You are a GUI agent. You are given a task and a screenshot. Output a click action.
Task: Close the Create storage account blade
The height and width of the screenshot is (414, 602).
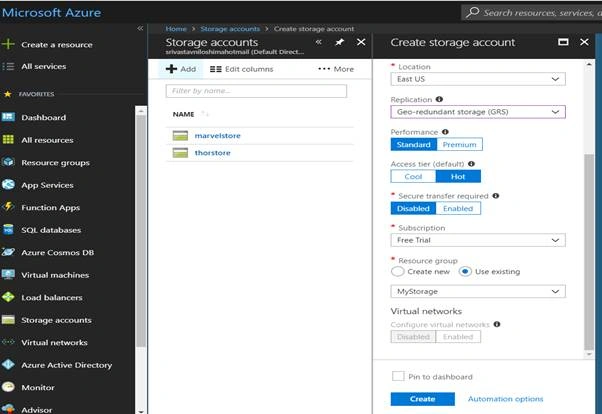coord(584,42)
